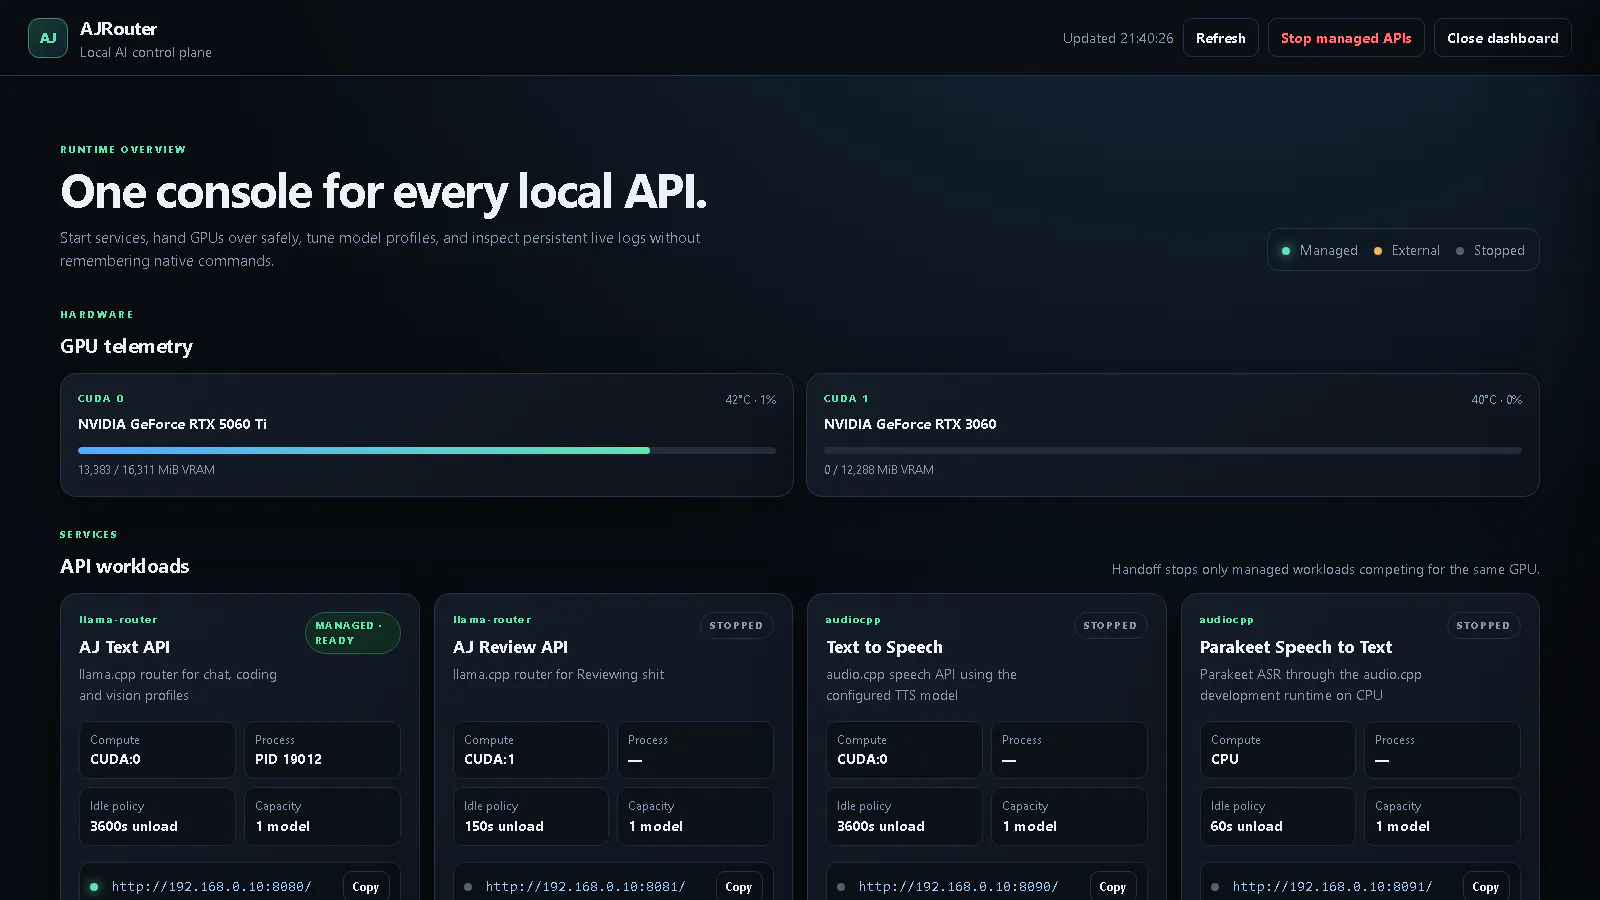Click green status dot beside 8080 URL
The width and height of the screenshot is (1600, 900).
[x=94, y=887]
